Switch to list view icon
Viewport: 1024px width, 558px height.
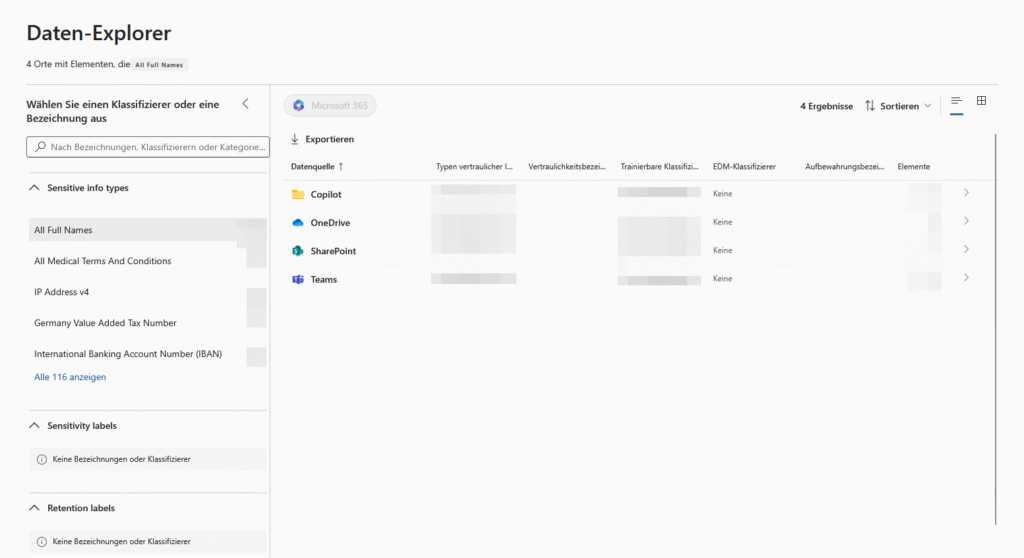pyautogui.click(x=956, y=101)
